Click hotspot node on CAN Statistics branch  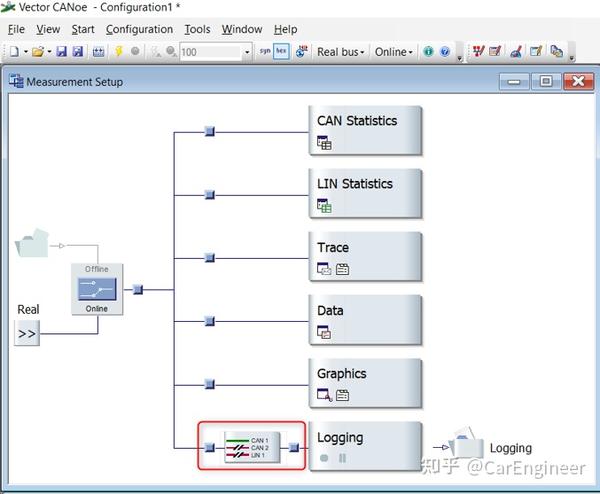tap(210, 131)
